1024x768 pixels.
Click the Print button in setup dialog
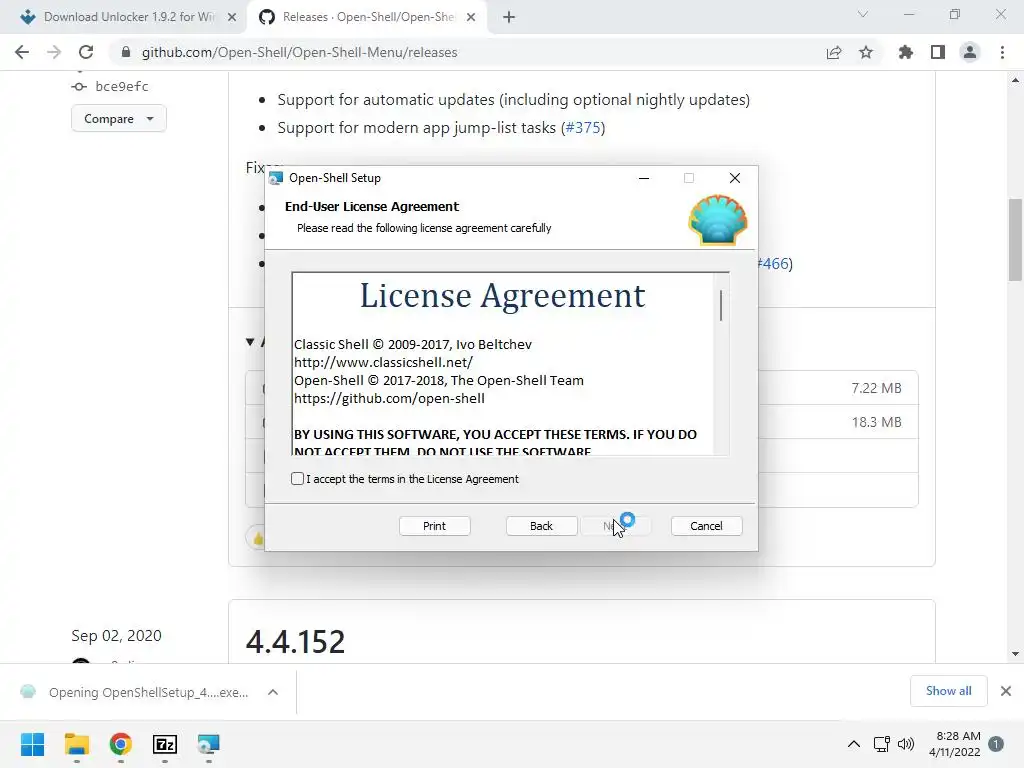[434, 526]
